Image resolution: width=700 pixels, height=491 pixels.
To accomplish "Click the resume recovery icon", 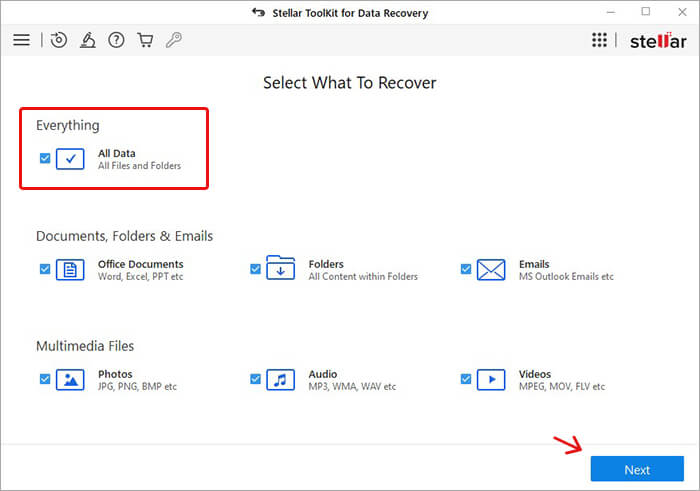I will pyautogui.click(x=58, y=40).
